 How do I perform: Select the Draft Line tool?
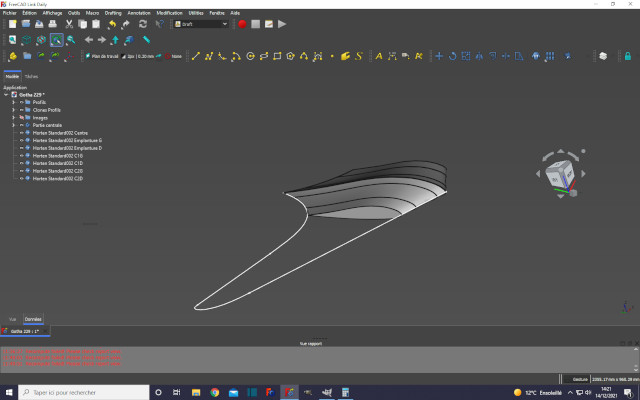196,56
